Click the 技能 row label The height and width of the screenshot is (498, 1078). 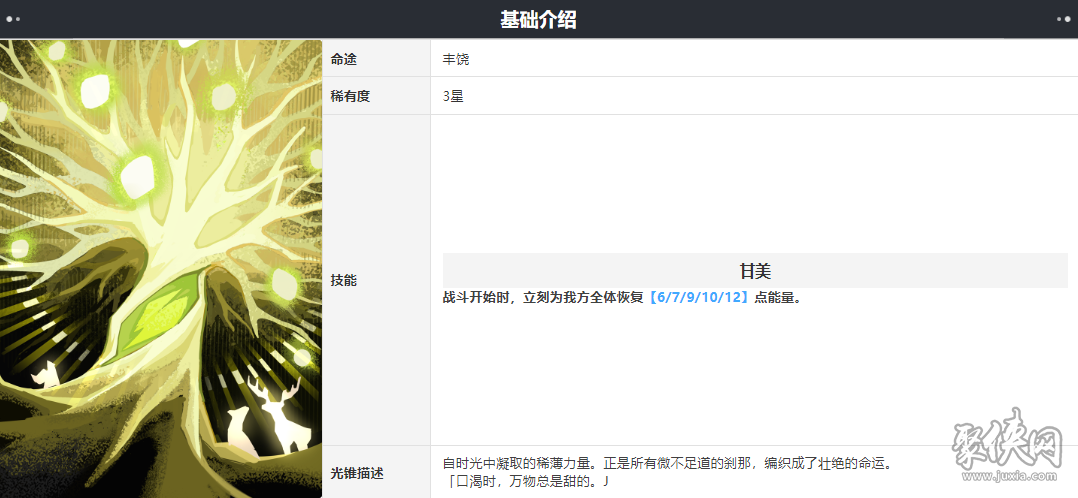(344, 281)
